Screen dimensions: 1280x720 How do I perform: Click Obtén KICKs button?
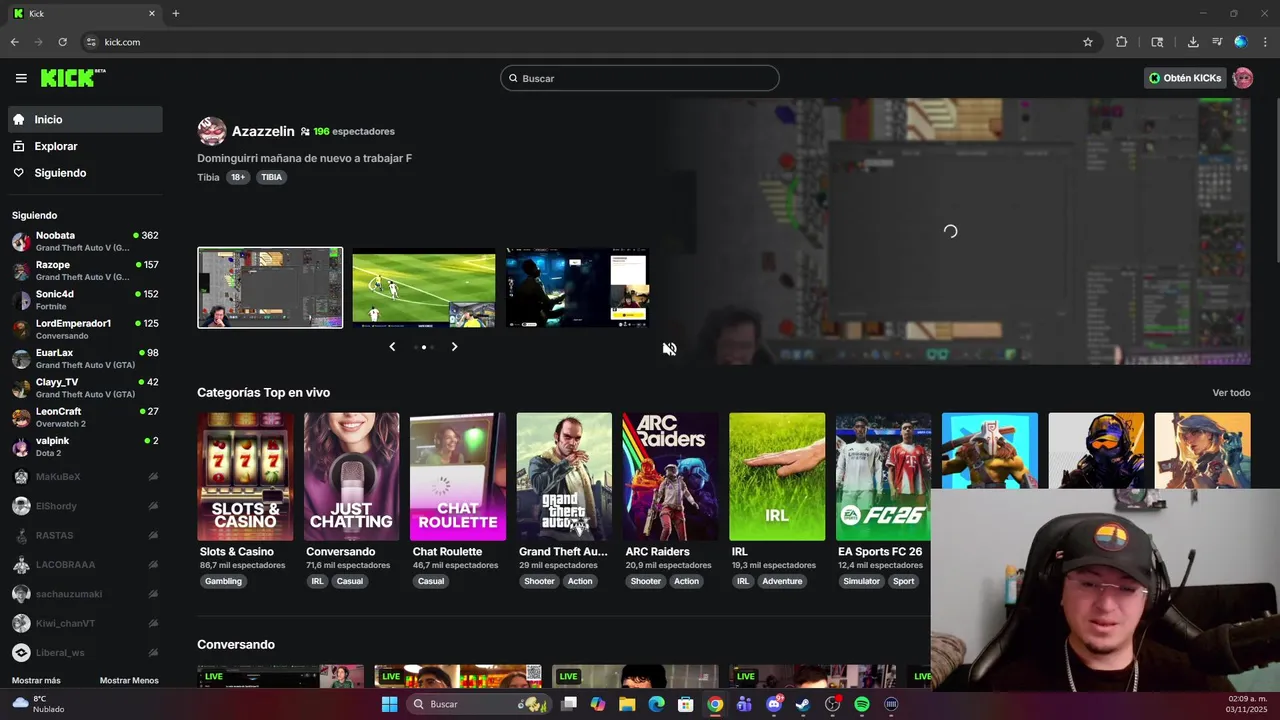pos(1185,78)
